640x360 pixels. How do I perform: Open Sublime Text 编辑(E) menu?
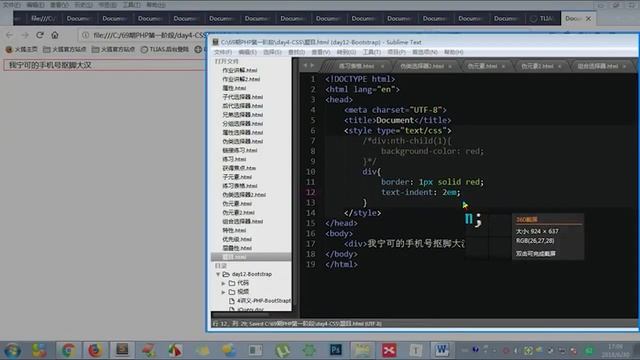point(247,52)
